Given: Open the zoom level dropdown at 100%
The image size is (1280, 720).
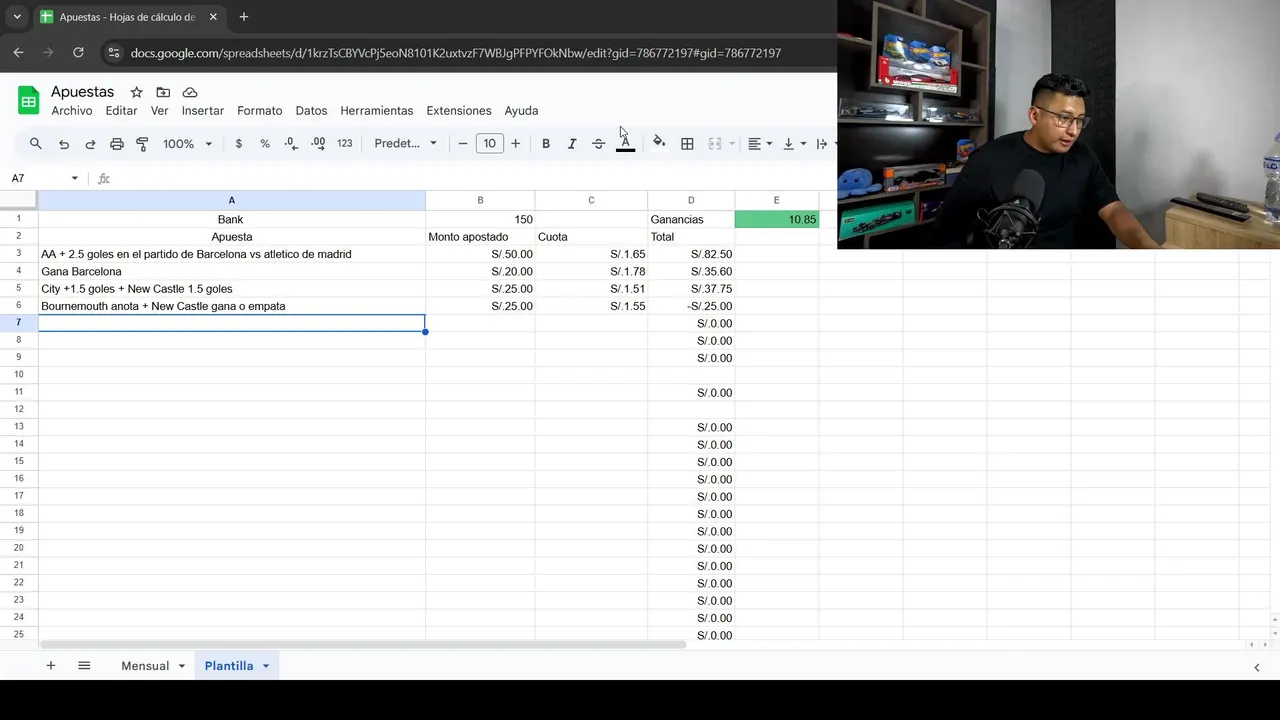Looking at the screenshot, I should point(187,144).
